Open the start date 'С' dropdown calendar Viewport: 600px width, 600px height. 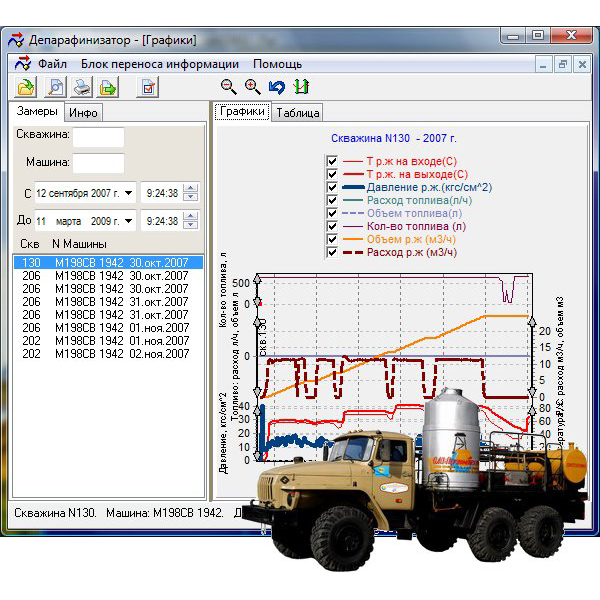129,193
